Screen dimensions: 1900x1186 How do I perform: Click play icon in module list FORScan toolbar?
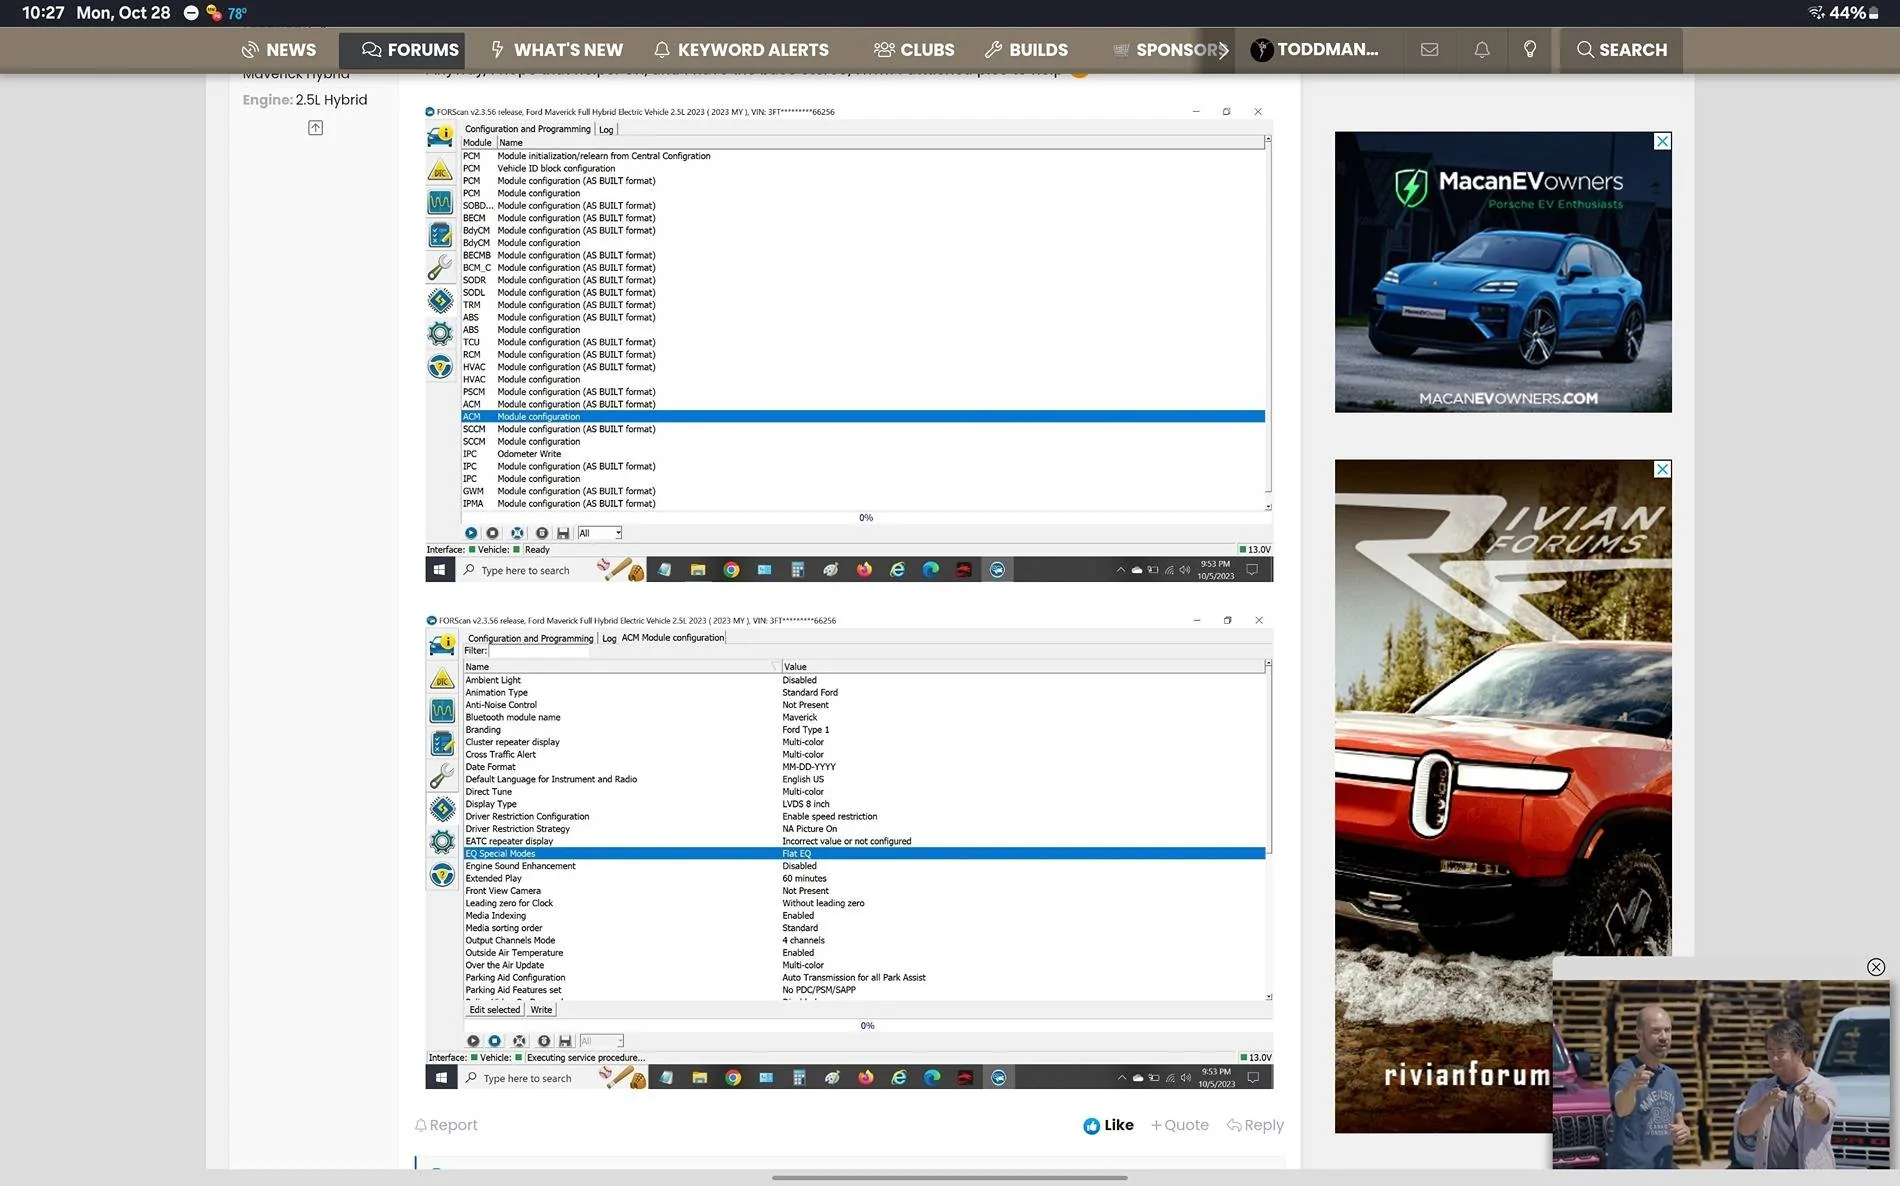[470, 533]
